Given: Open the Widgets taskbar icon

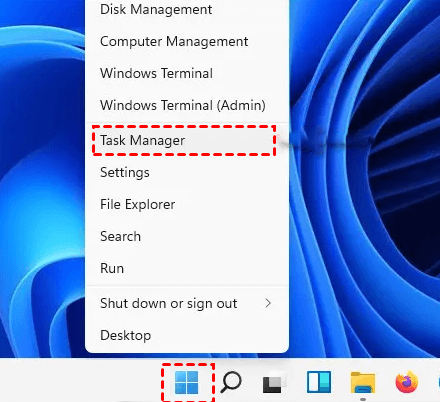Looking at the screenshot, I should [319, 382].
